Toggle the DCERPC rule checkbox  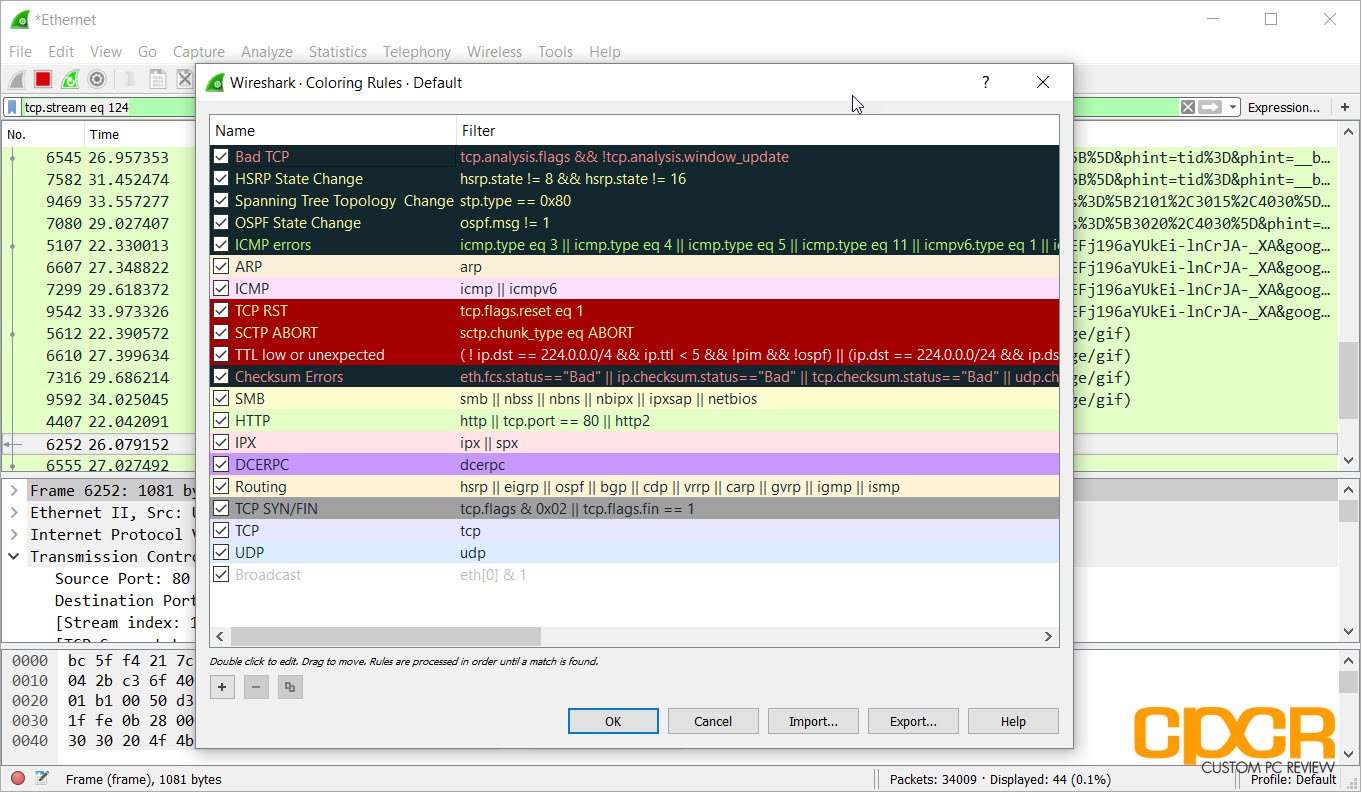point(221,465)
